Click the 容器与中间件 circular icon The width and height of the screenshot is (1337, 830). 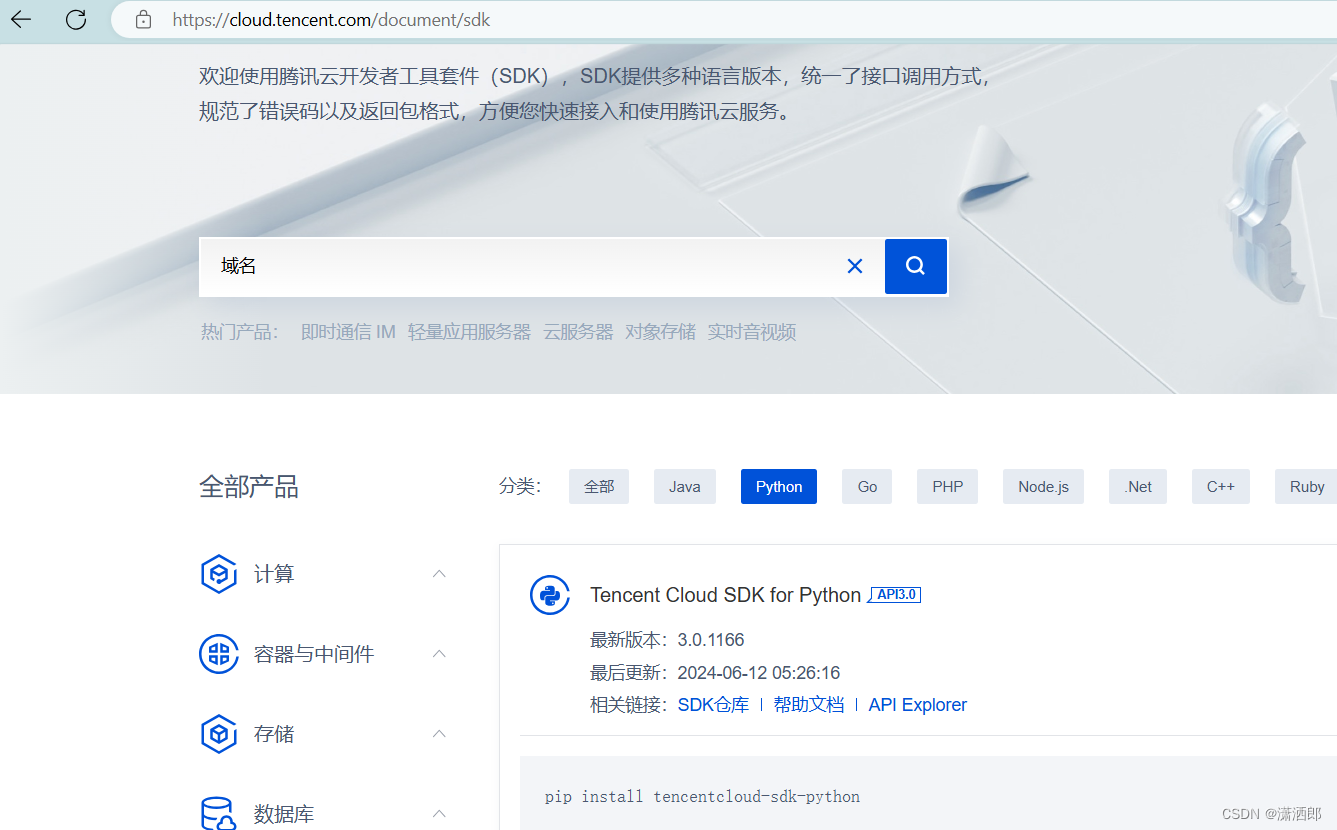tap(219, 654)
